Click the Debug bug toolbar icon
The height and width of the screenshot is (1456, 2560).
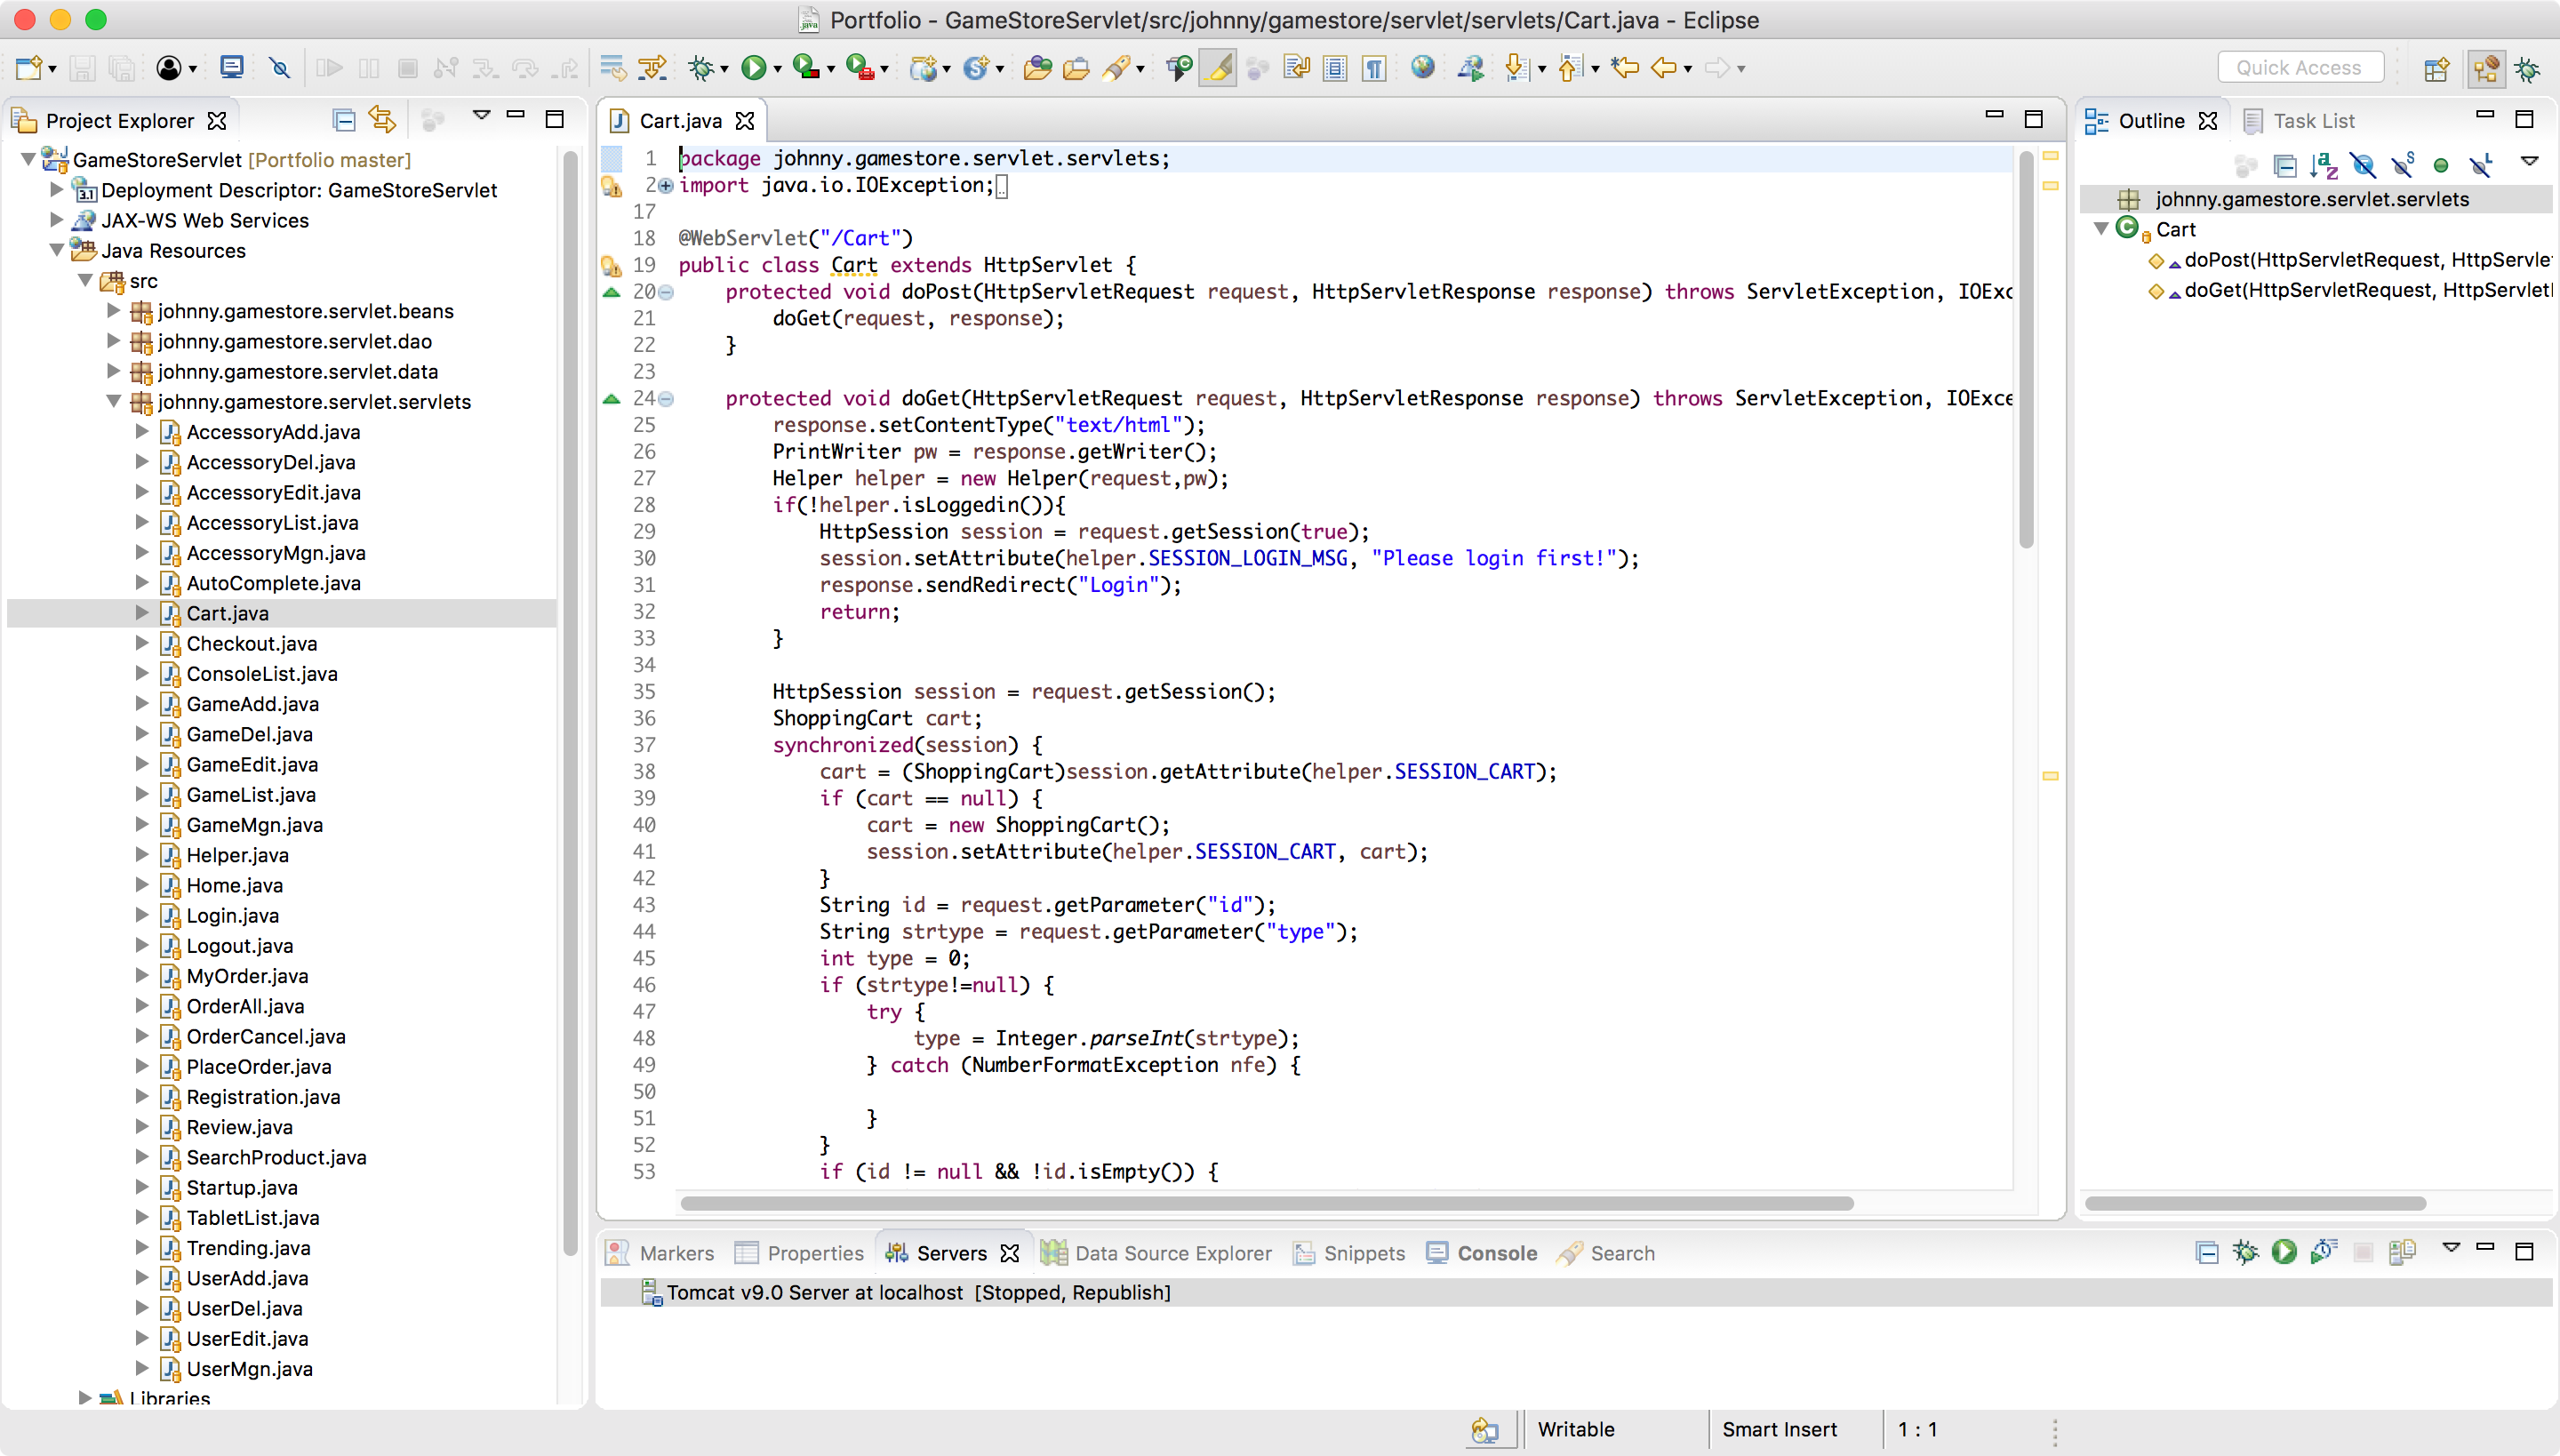point(701,68)
